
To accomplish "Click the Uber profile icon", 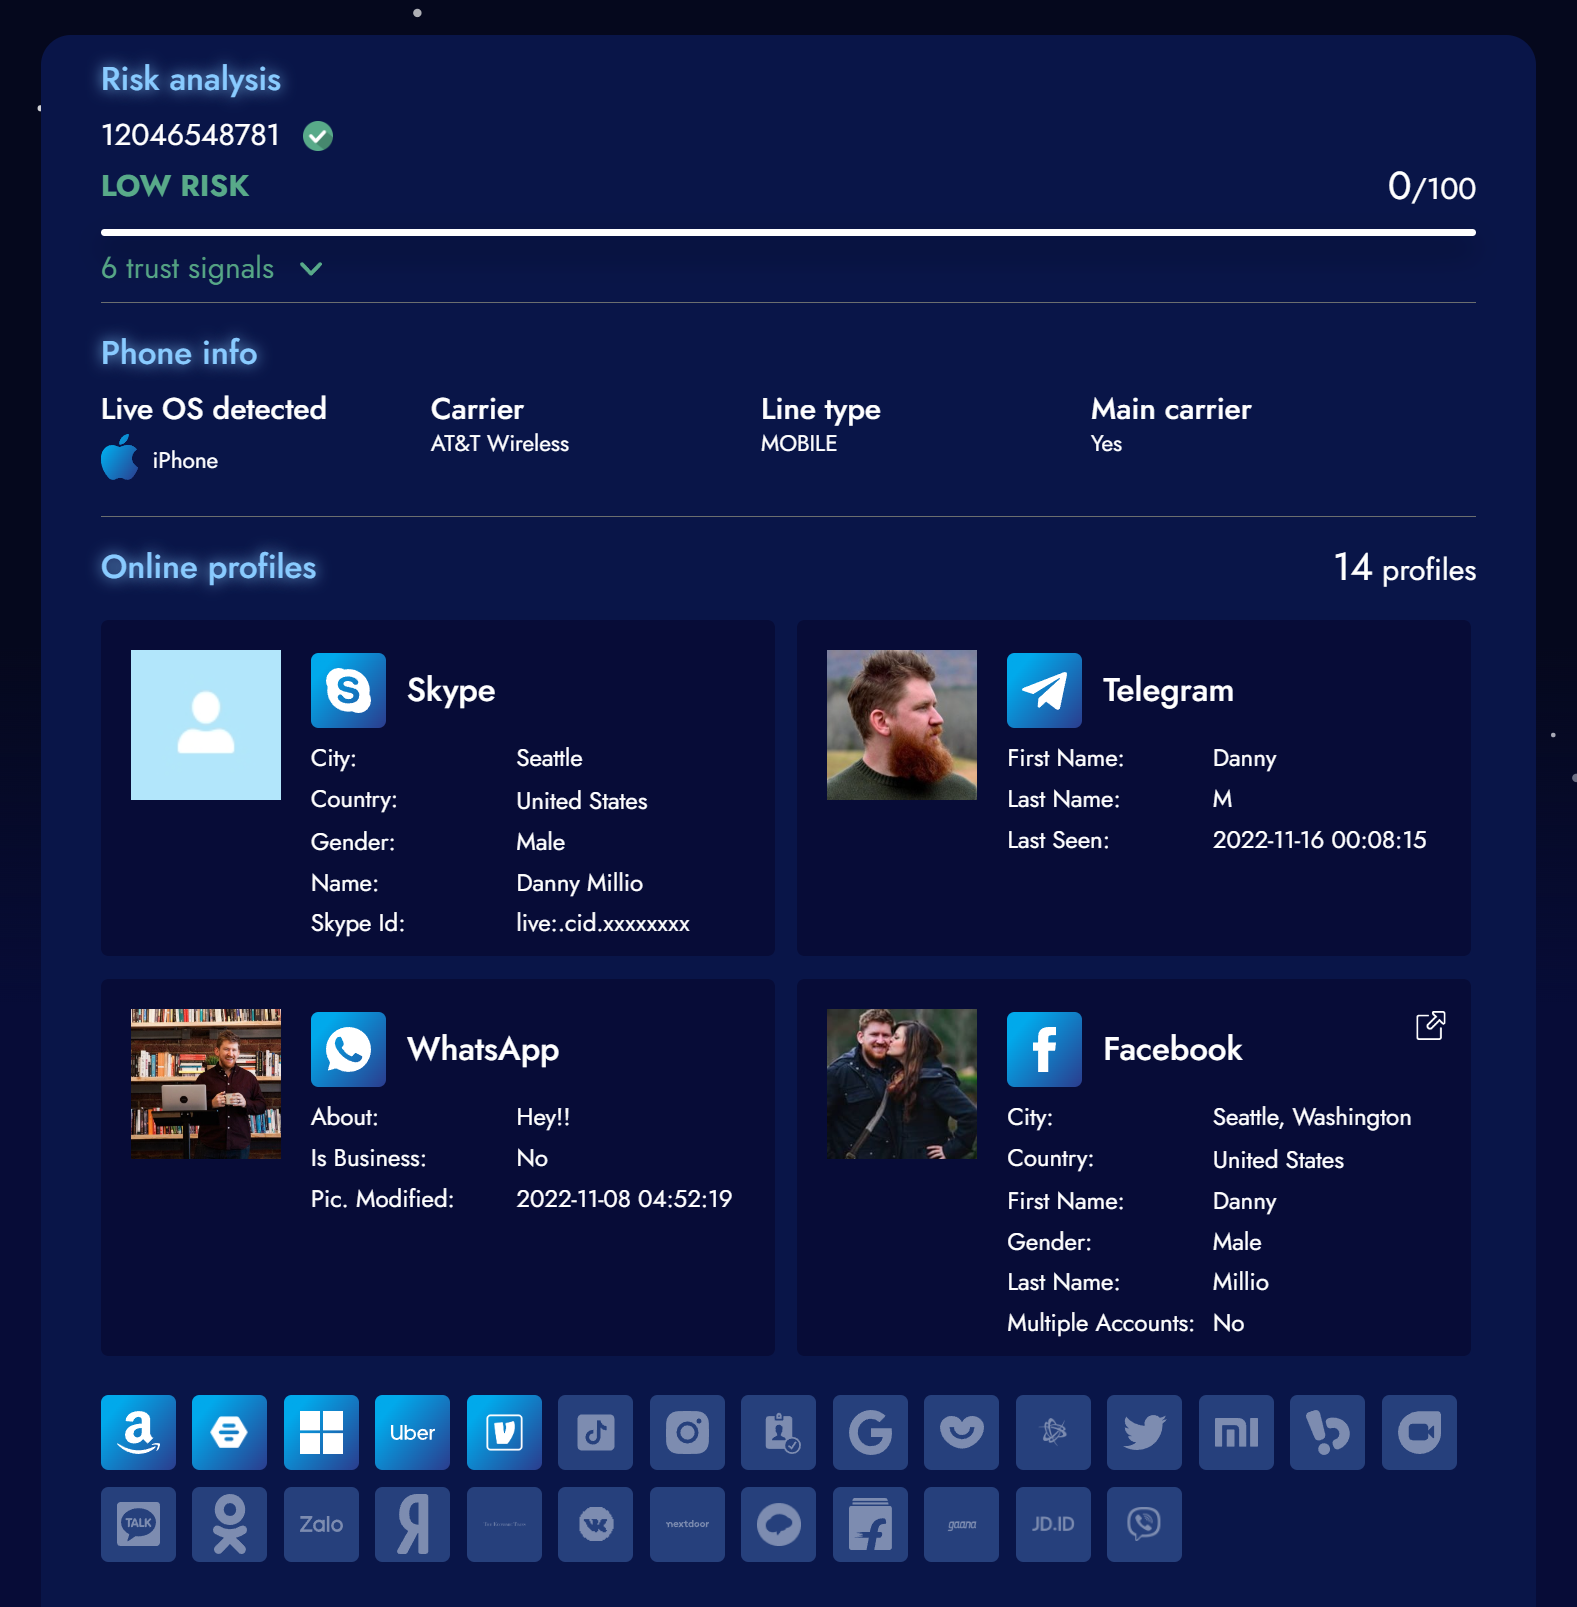I will tap(412, 1432).
